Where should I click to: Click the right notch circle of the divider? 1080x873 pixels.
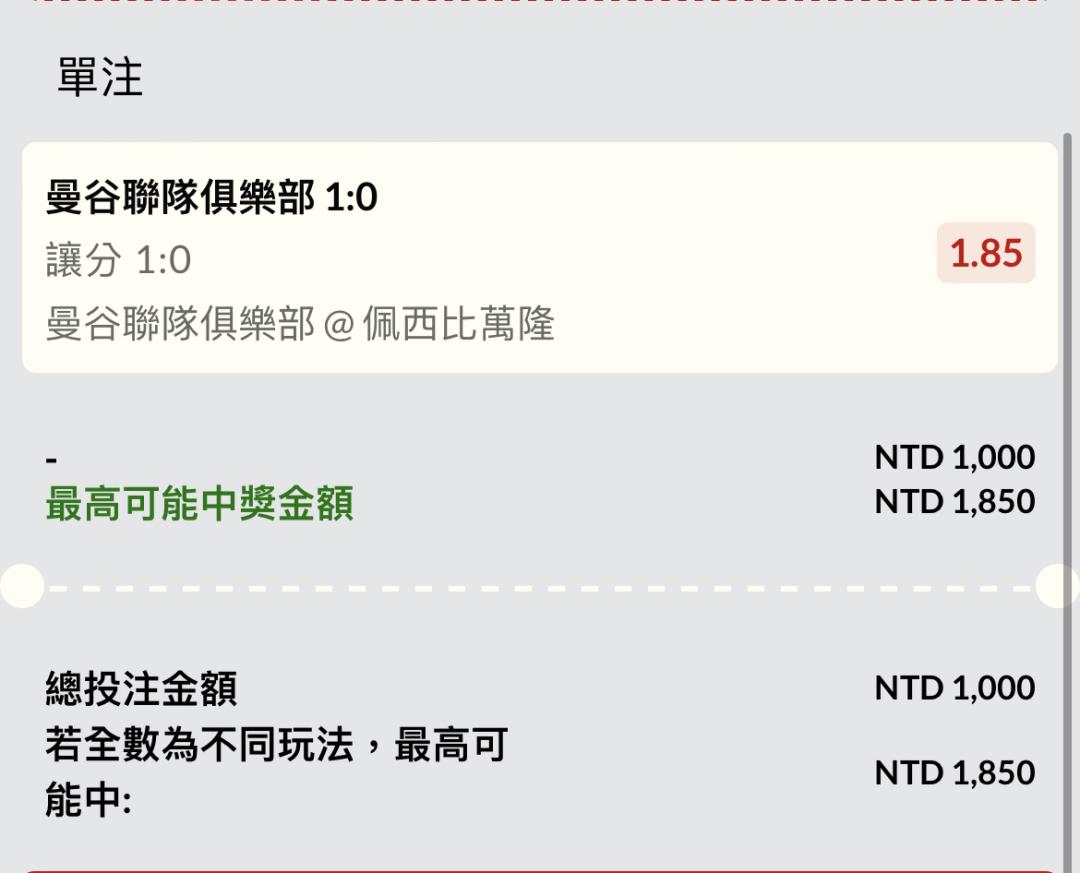coord(1058,586)
